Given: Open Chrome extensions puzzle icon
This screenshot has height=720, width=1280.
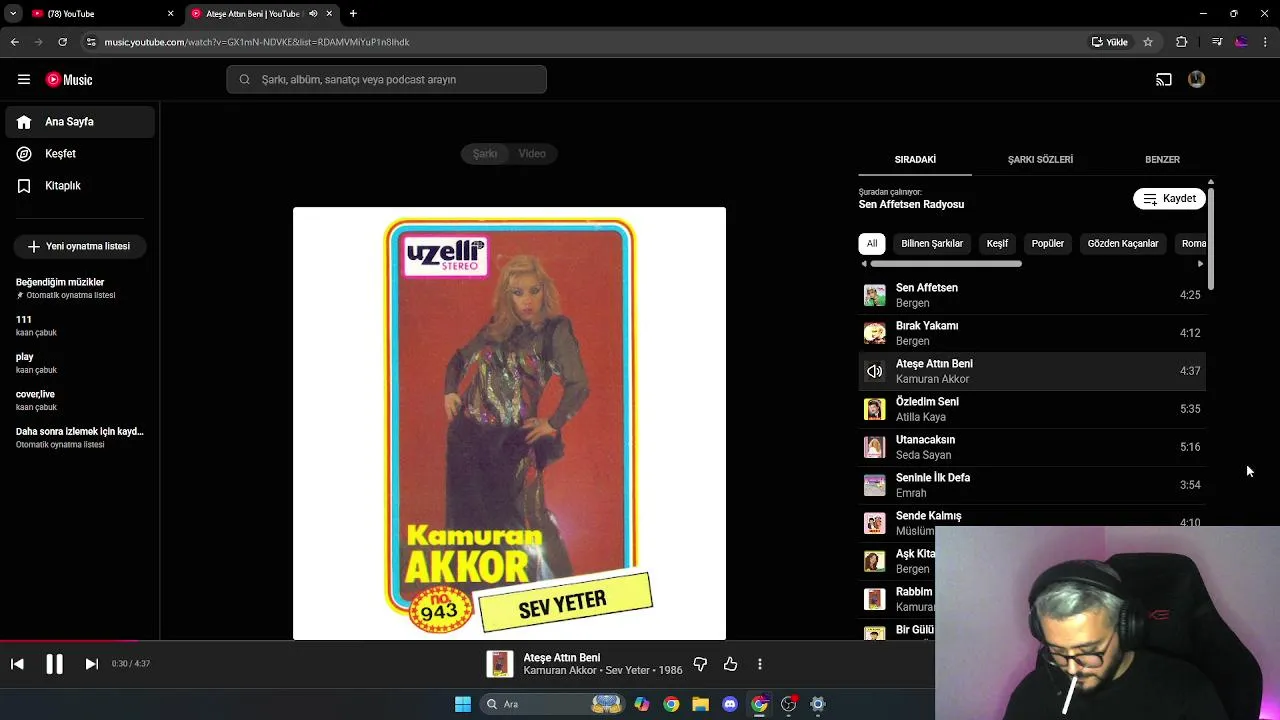Looking at the screenshot, I should [1182, 42].
